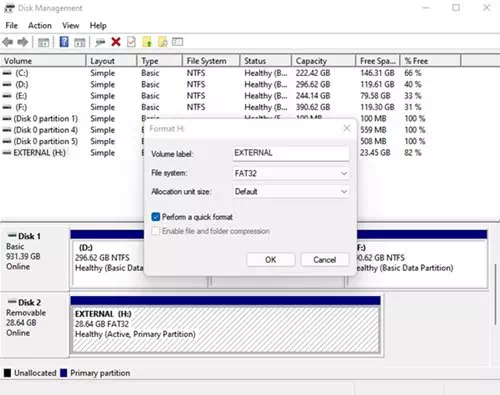Click the 119.61 GB free space cell
Viewport: 500px width, 395px height.
377,84
